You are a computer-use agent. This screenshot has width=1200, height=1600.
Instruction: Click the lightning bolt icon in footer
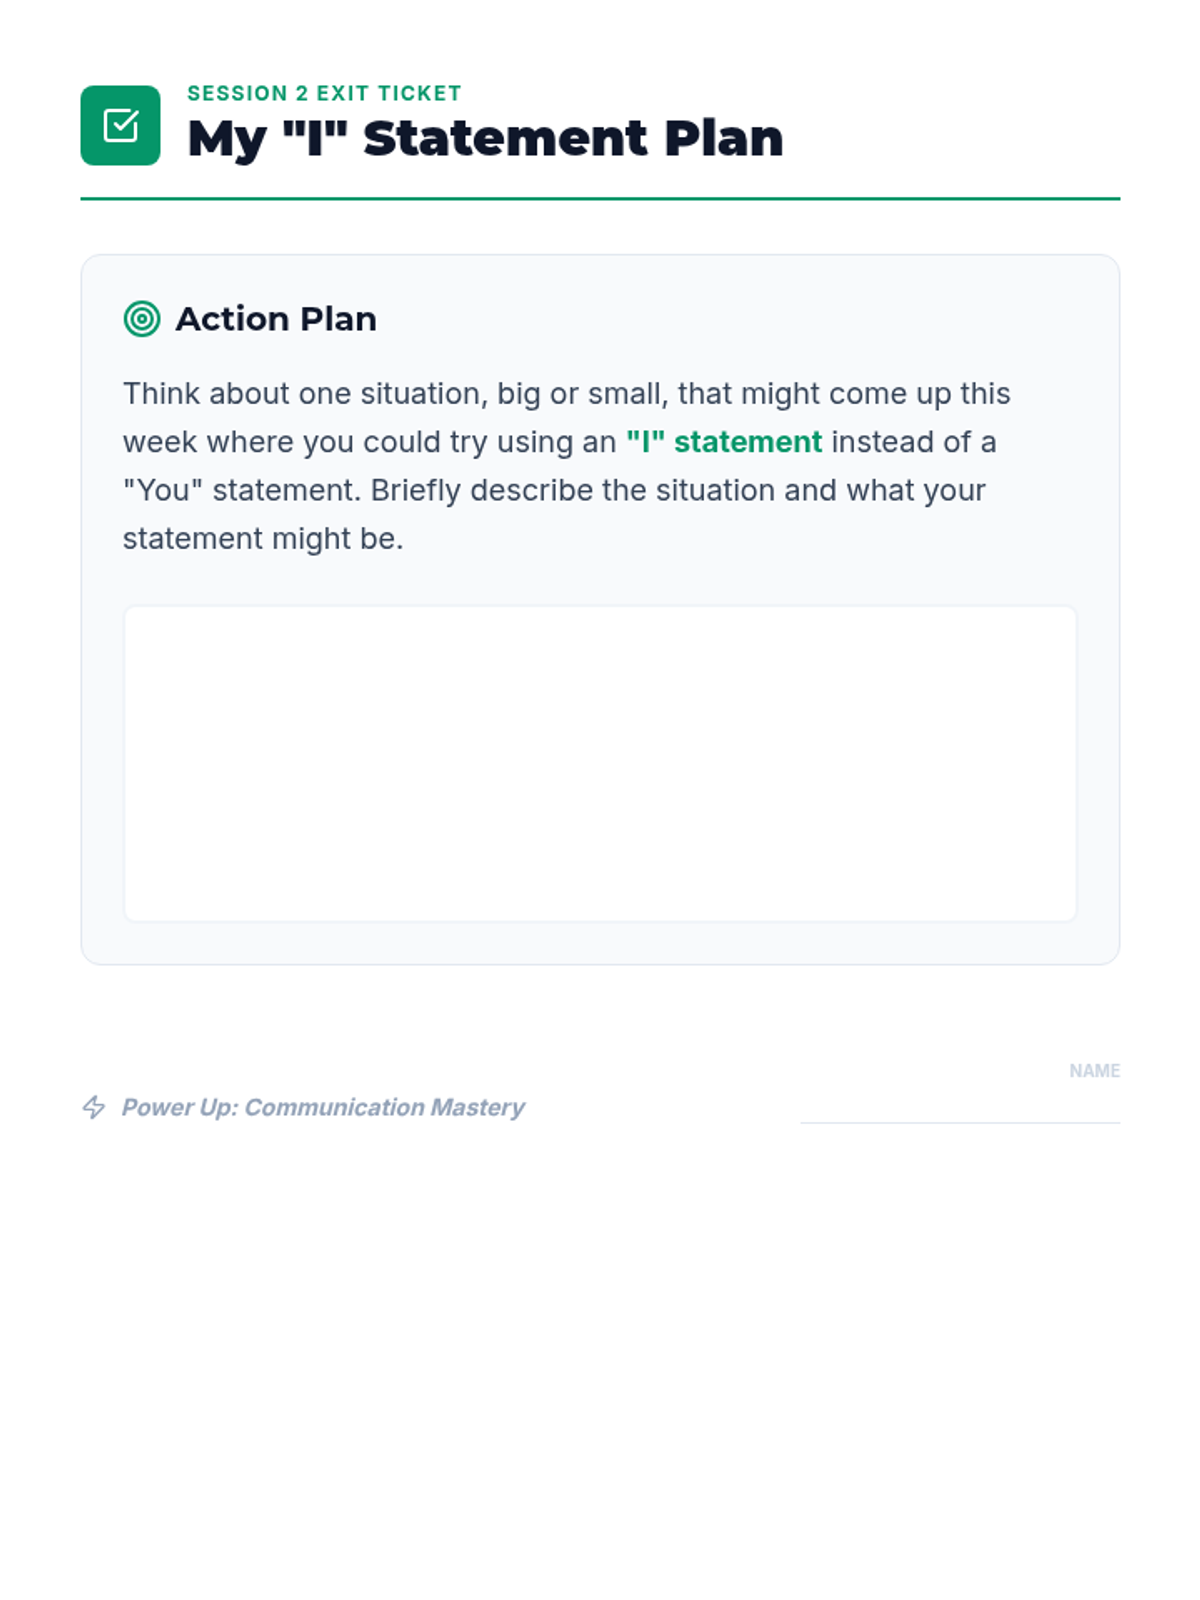pos(94,1107)
